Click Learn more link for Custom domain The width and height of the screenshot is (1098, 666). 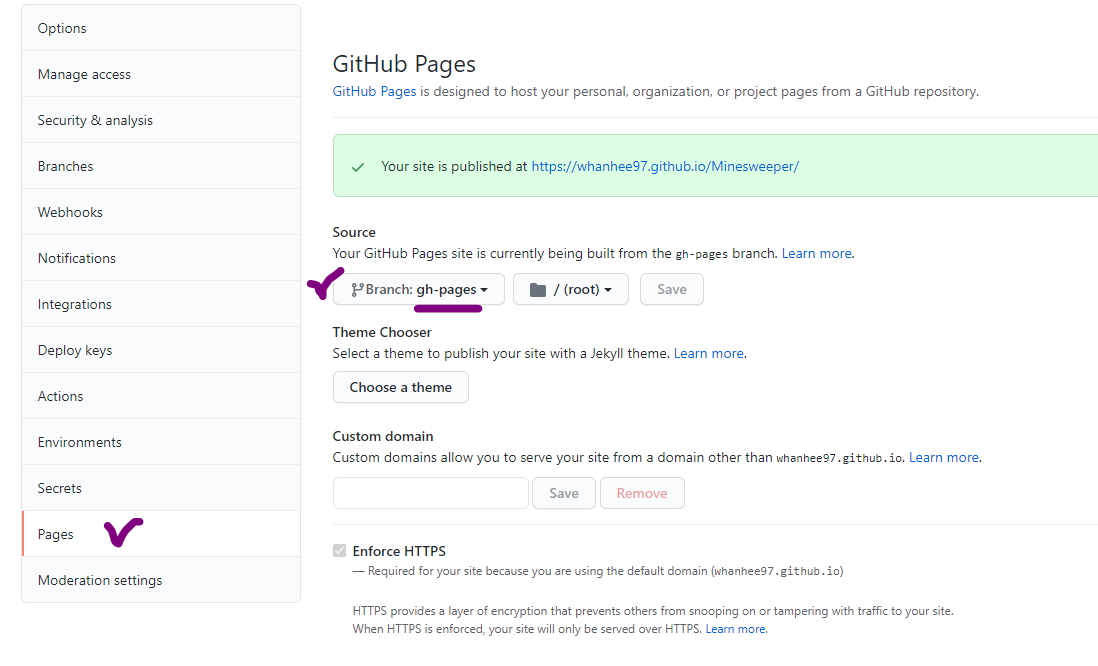[944, 457]
